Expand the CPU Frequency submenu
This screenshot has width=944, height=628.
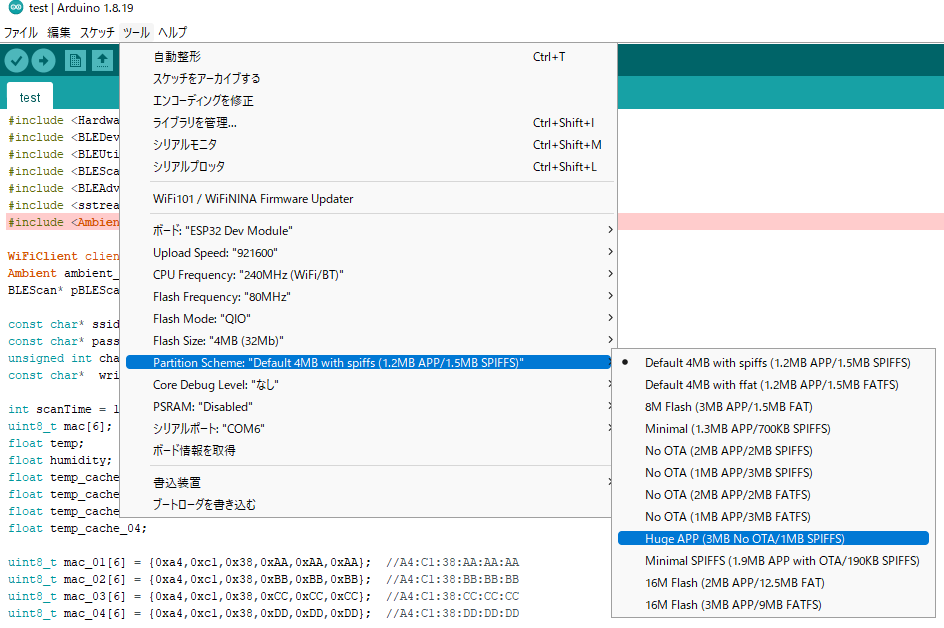click(368, 275)
